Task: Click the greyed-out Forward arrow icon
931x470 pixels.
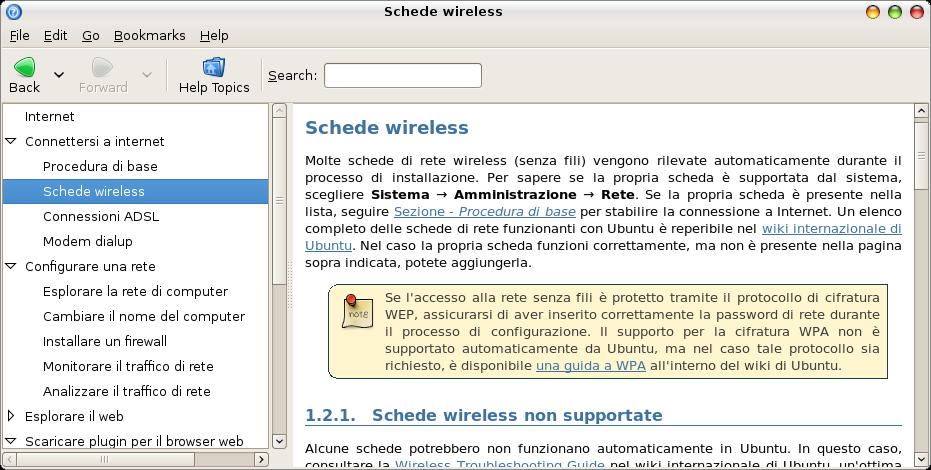Action: click(x=103, y=67)
